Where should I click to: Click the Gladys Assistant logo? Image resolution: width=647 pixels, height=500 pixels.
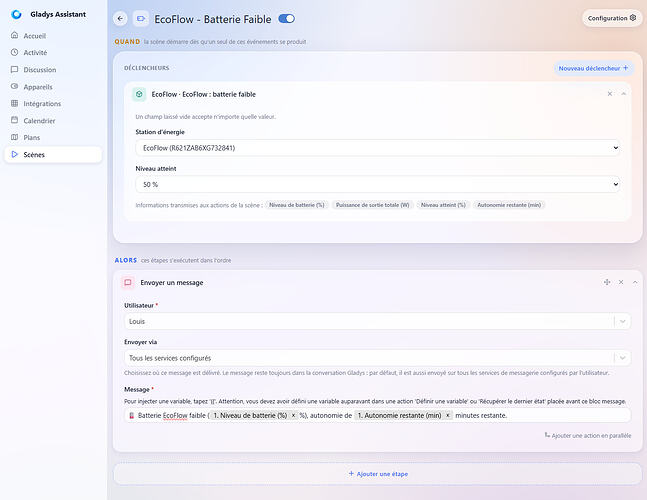pyautogui.click(x=17, y=14)
